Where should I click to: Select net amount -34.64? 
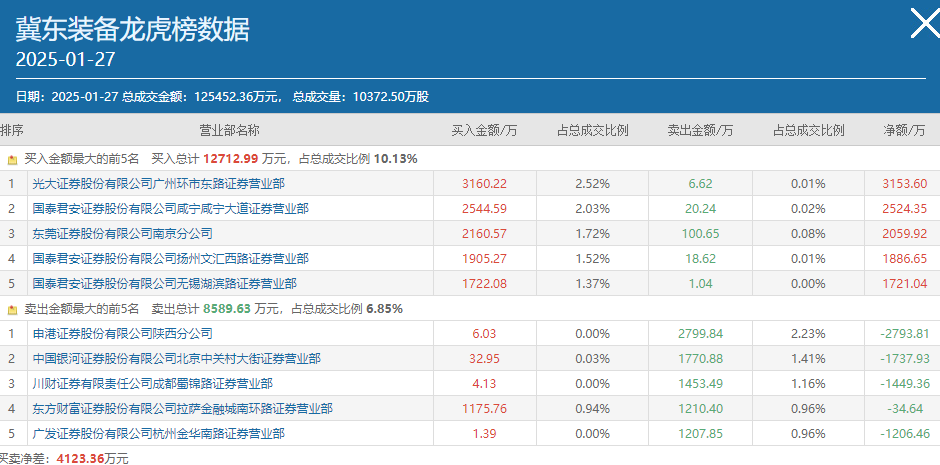pos(905,409)
